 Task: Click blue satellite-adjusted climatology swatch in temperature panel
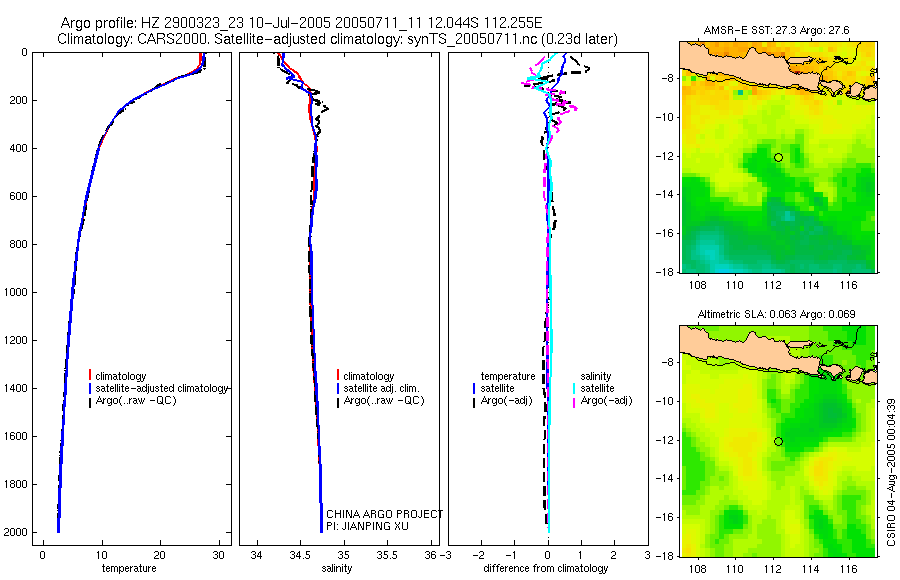tap(90, 388)
